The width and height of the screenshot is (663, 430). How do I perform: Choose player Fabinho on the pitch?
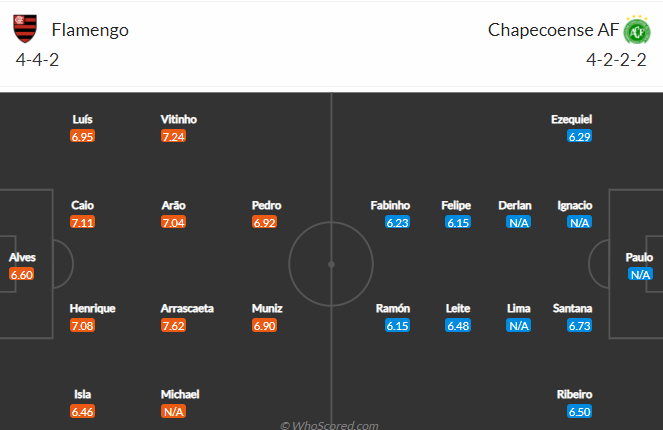[x=390, y=205]
